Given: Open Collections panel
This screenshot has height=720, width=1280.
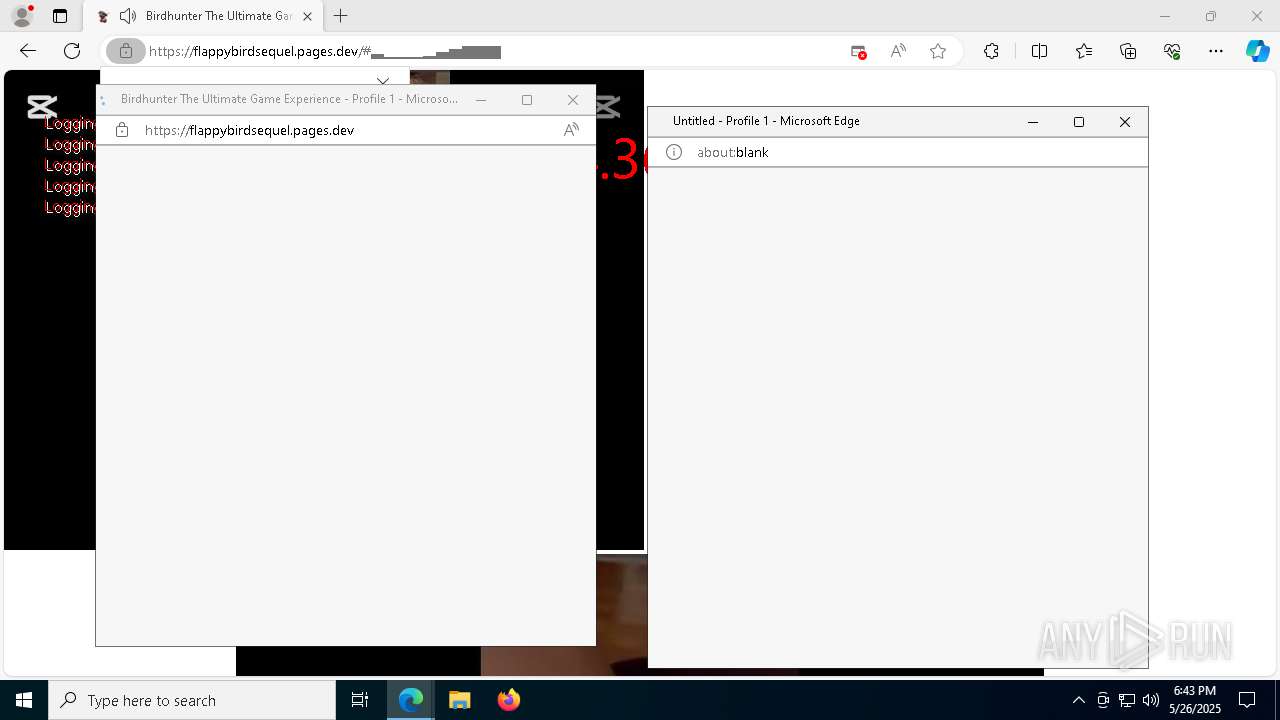Looking at the screenshot, I should (x=1128, y=51).
